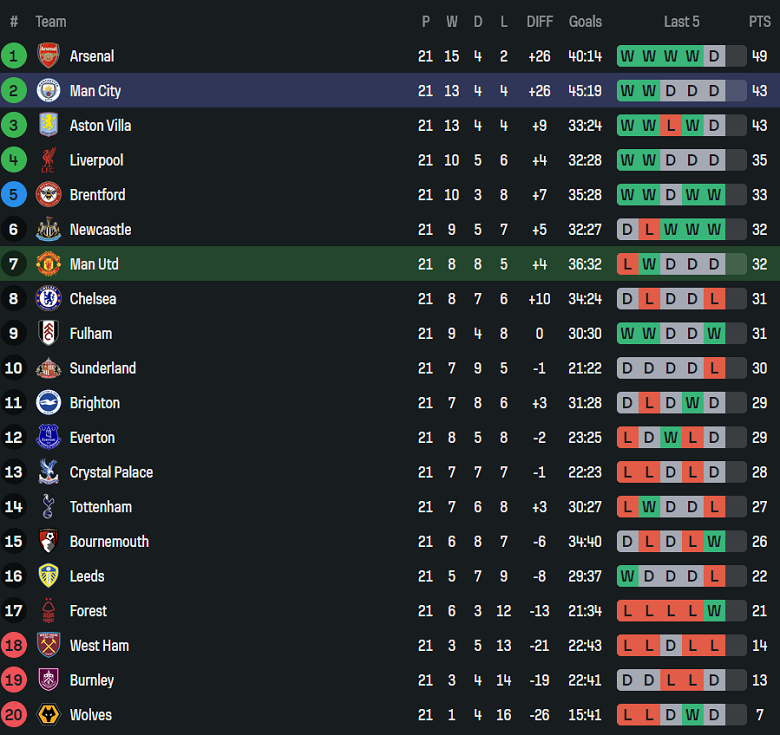Click the Goals column header
This screenshot has width=780, height=735.
coord(585,21)
